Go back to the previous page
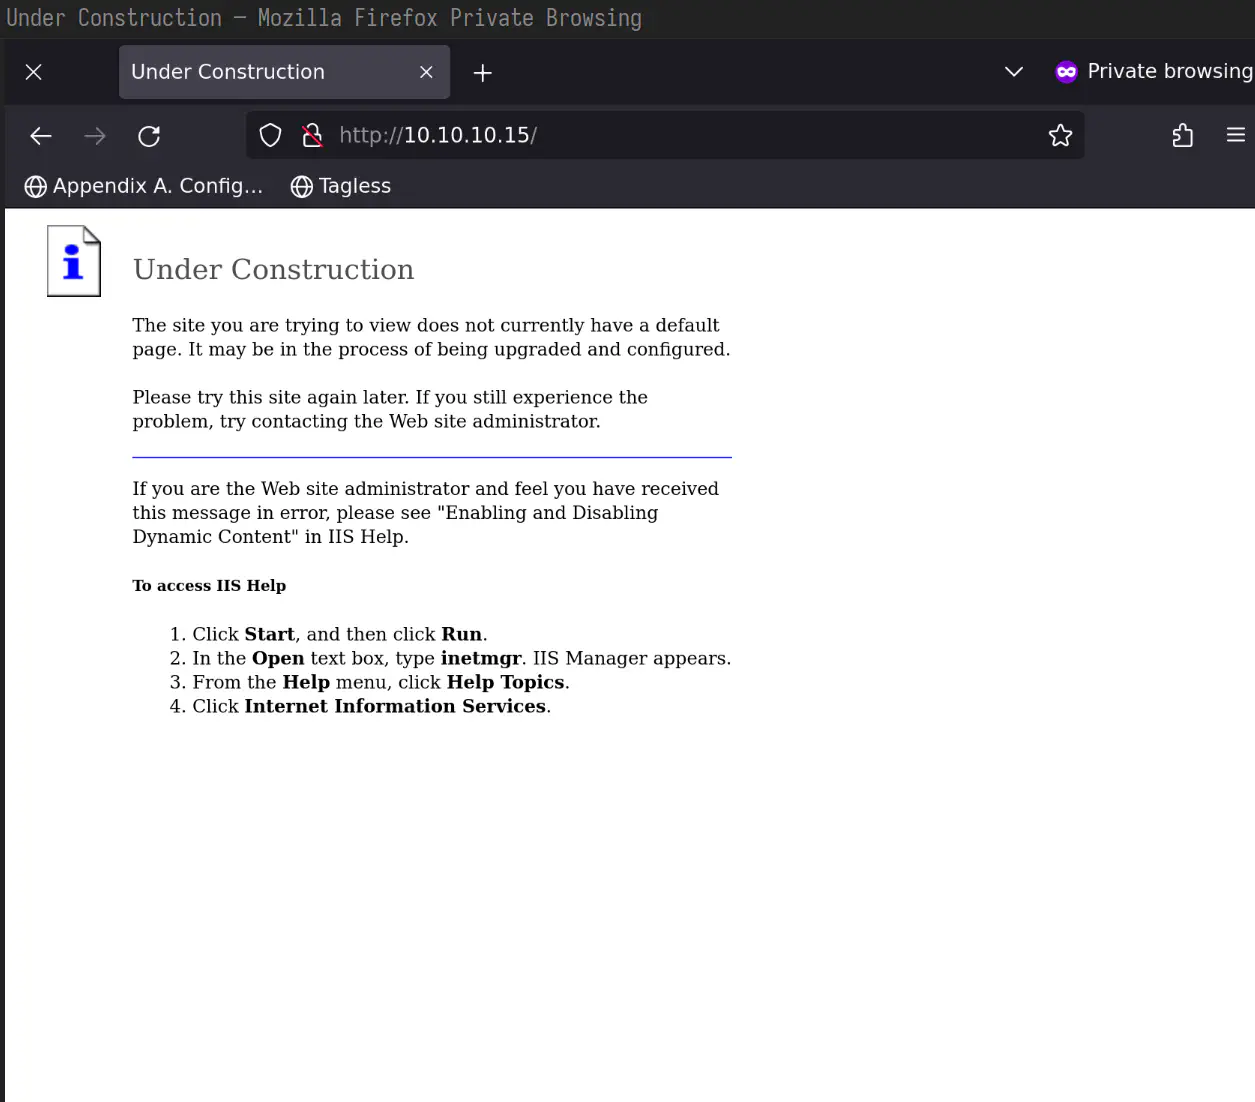The width and height of the screenshot is (1255, 1102). point(41,136)
